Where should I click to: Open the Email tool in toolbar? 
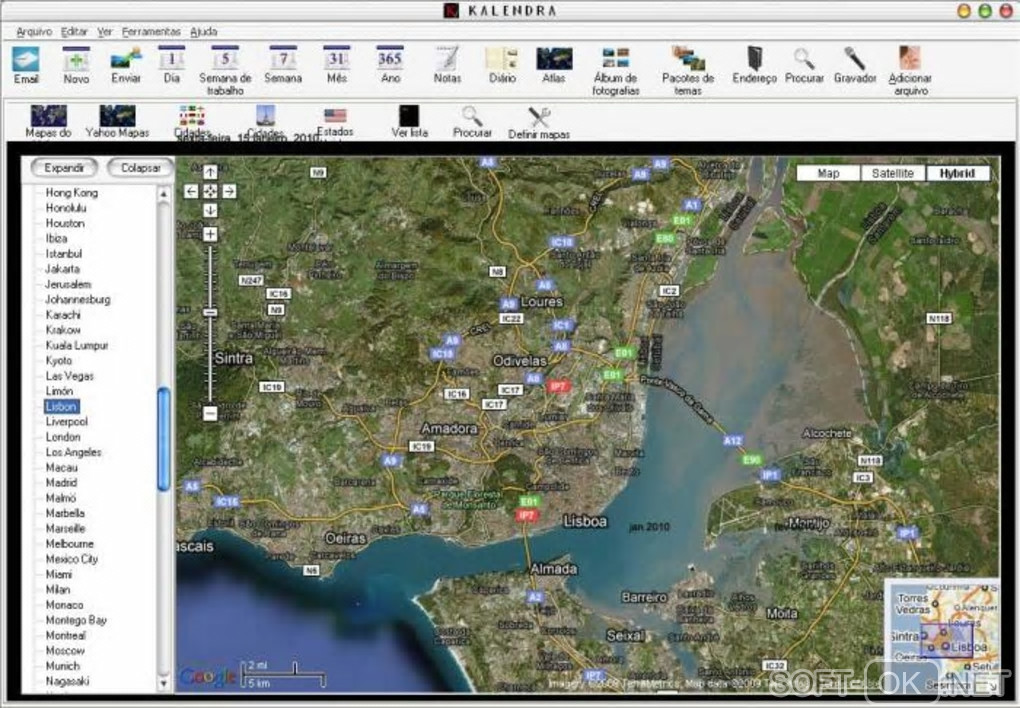25,61
